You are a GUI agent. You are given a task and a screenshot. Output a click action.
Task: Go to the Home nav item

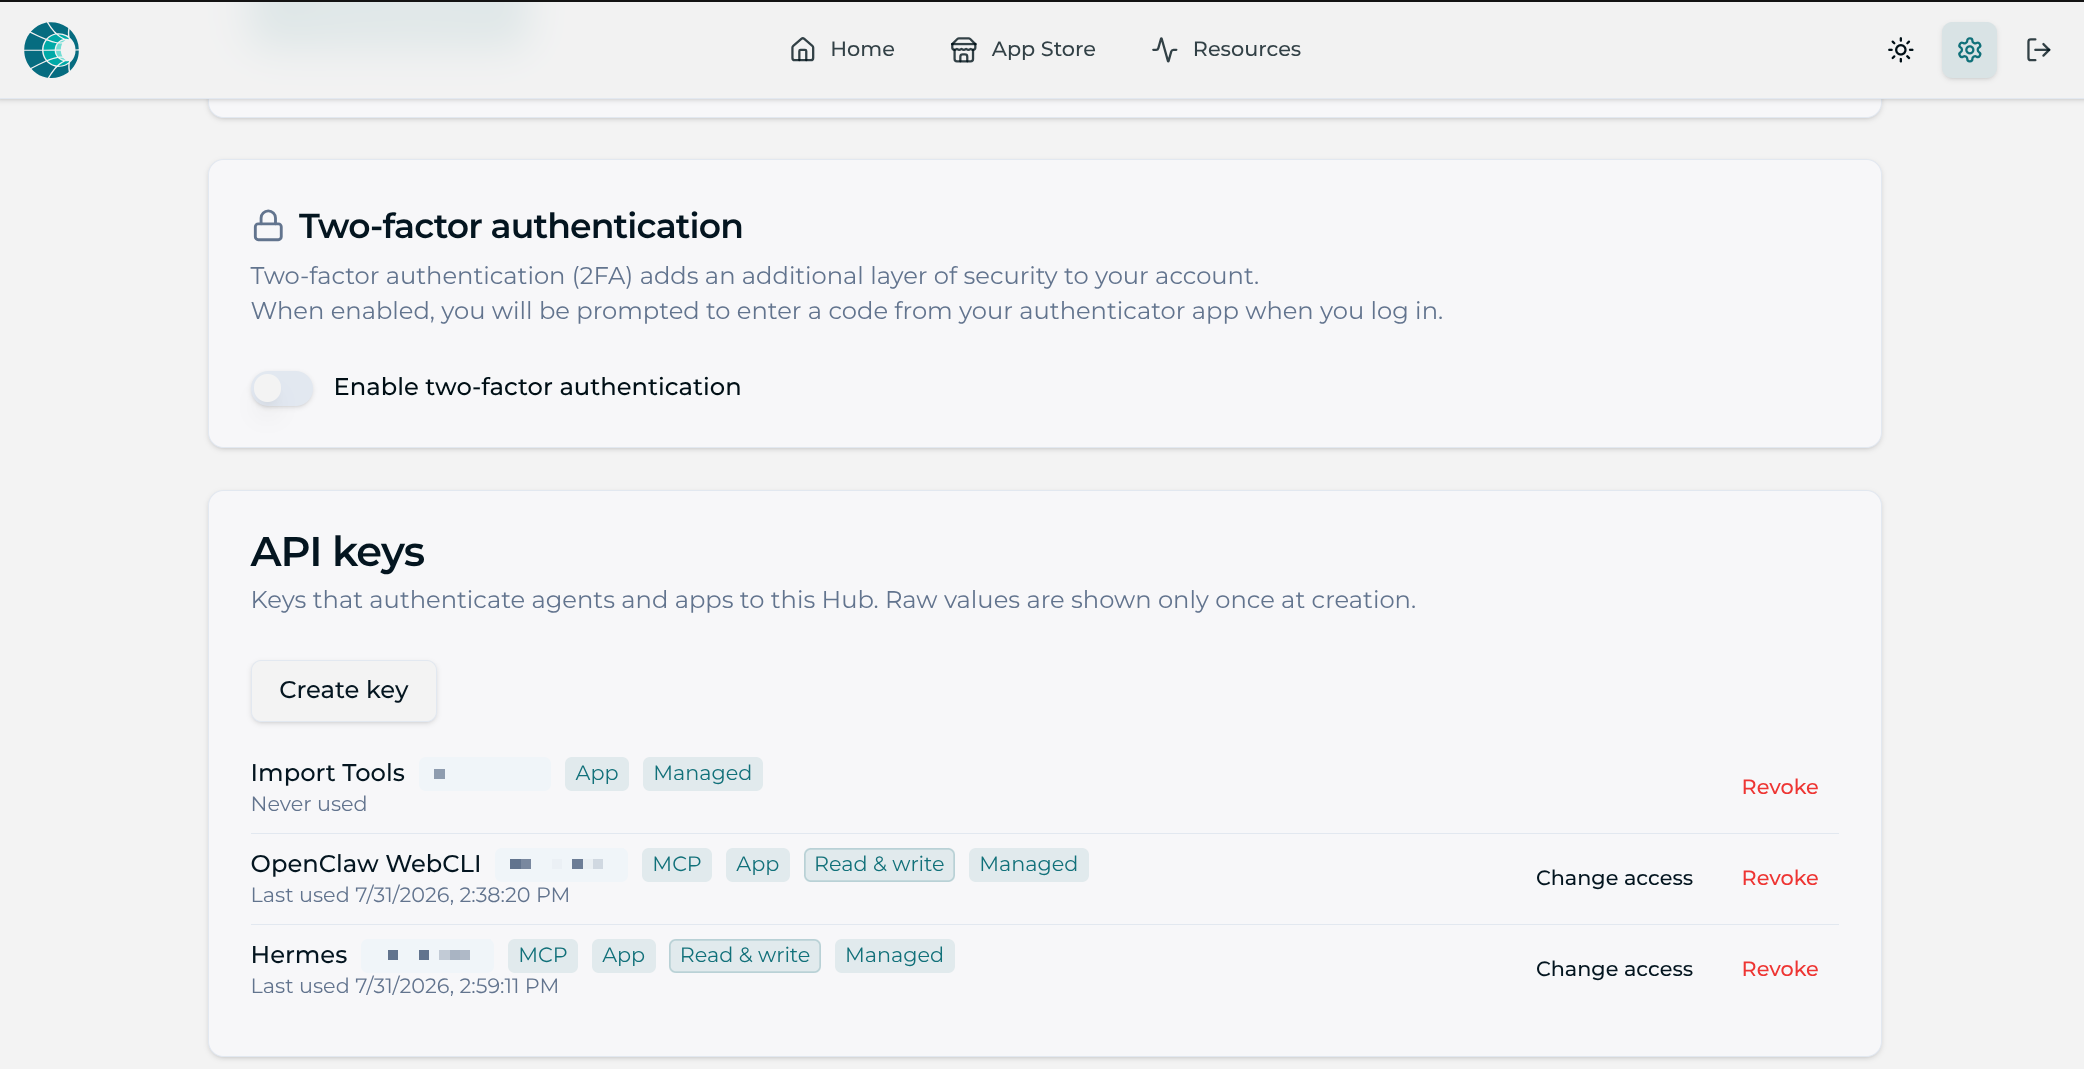[x=842, y=50]
